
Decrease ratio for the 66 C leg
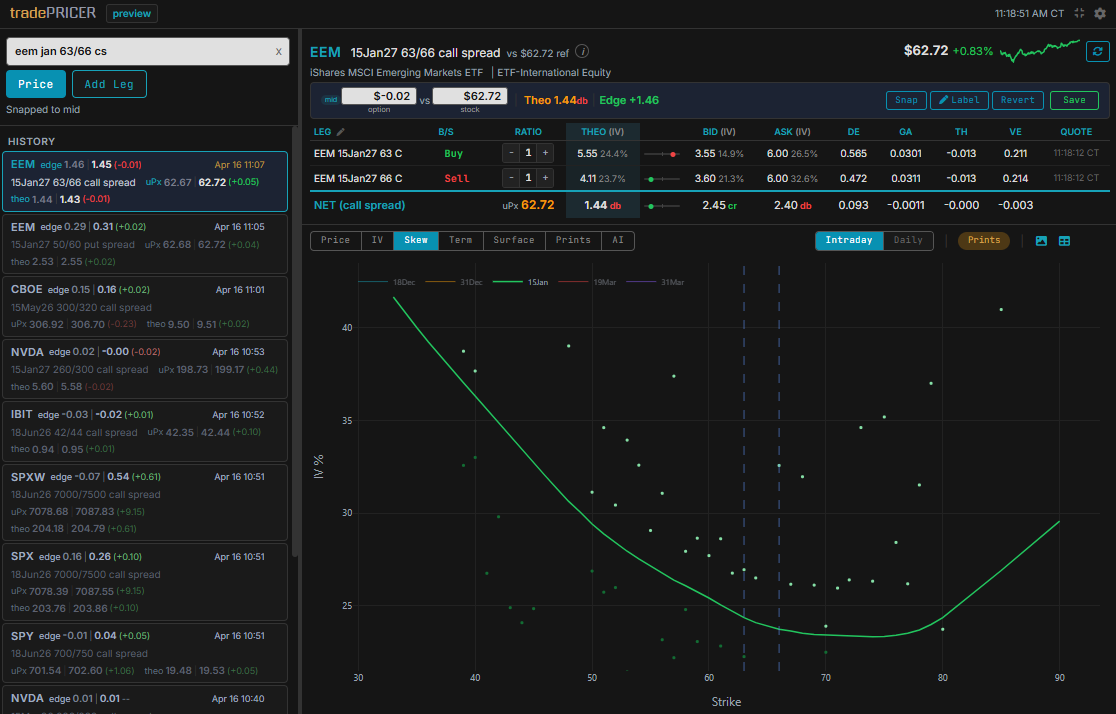pyautogui.click(x=511, y=178)
